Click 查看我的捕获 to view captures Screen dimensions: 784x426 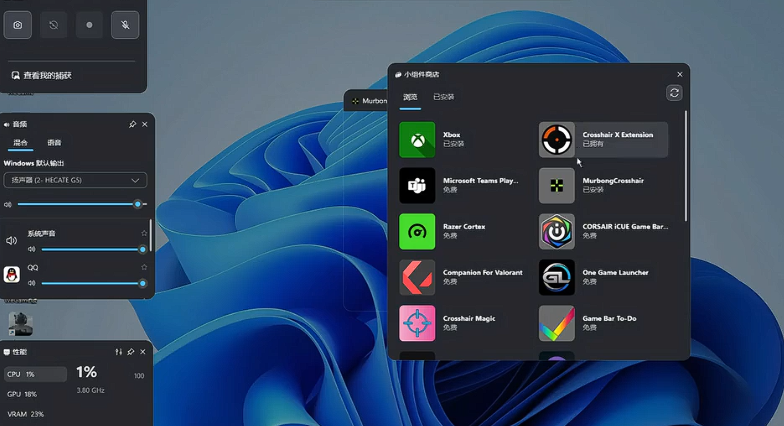click(42, 75)
